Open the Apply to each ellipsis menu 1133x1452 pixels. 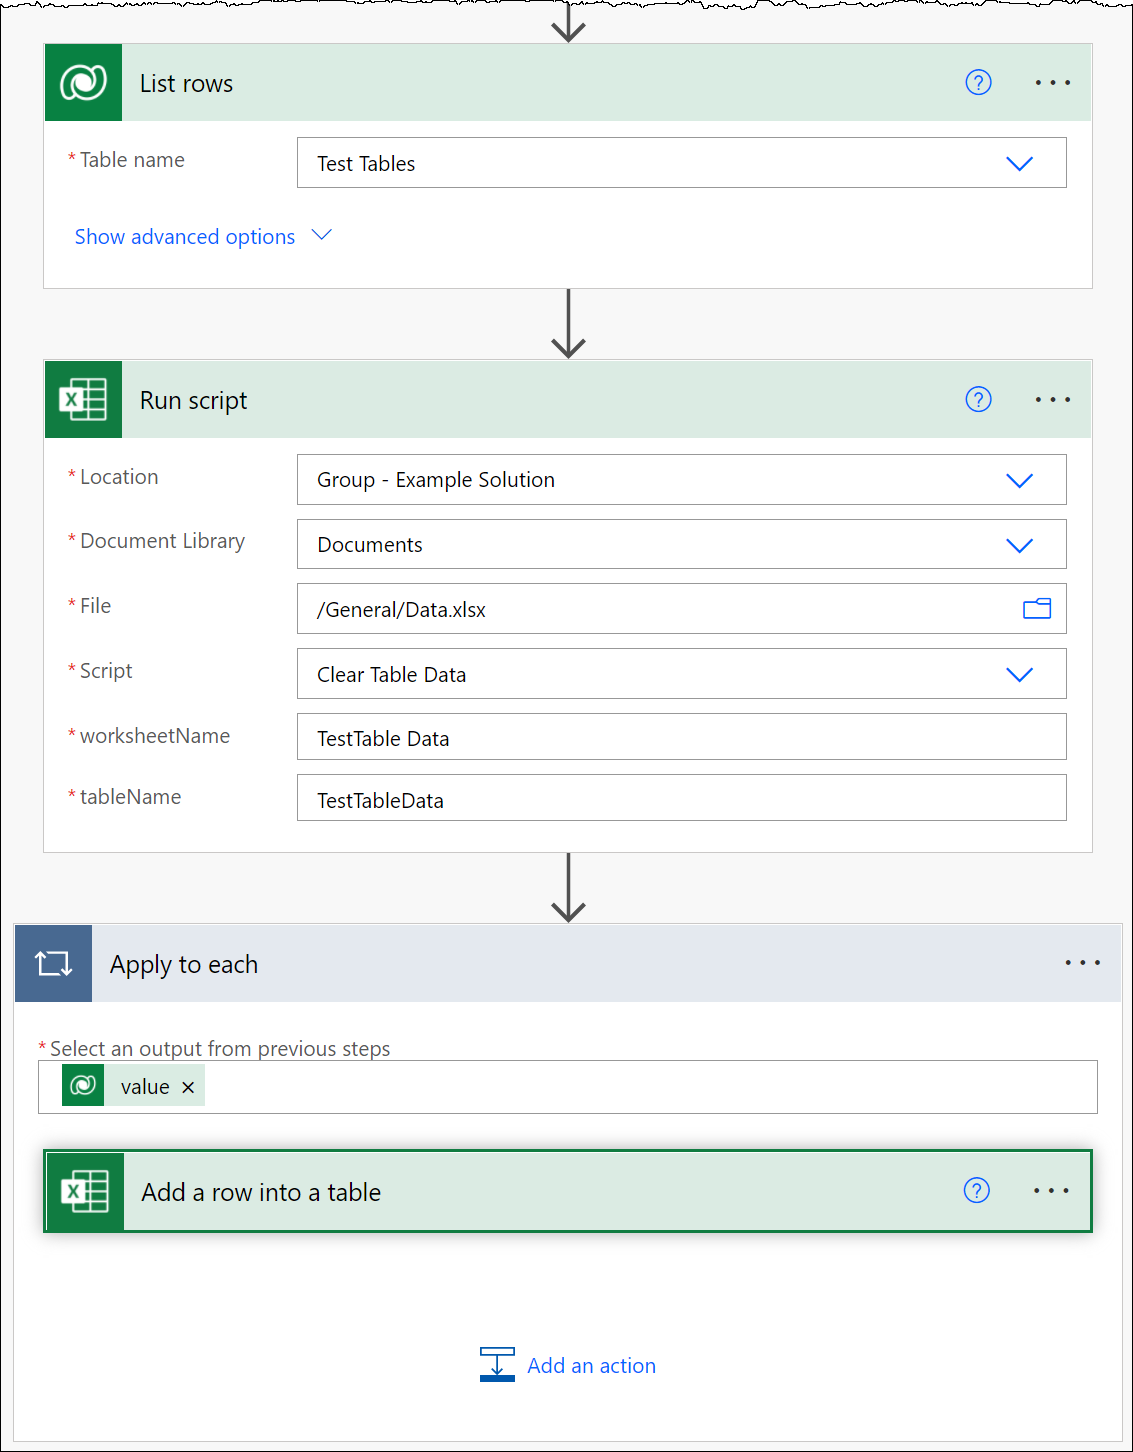click(x=1082, y=963)
